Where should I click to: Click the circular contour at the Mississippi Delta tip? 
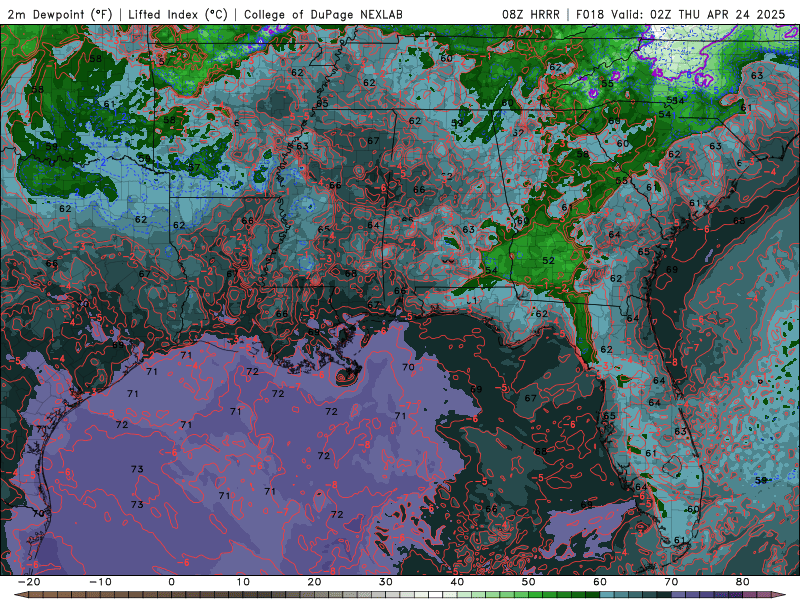347,377
